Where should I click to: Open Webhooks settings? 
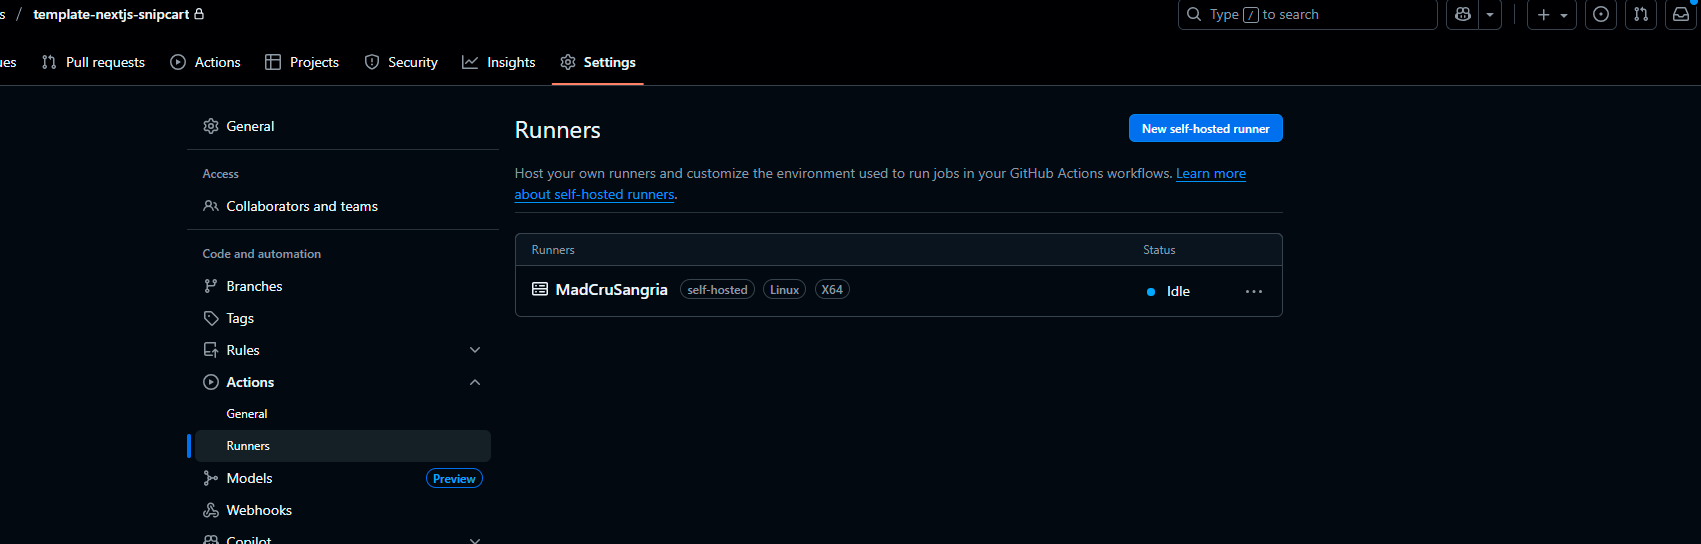343,510
